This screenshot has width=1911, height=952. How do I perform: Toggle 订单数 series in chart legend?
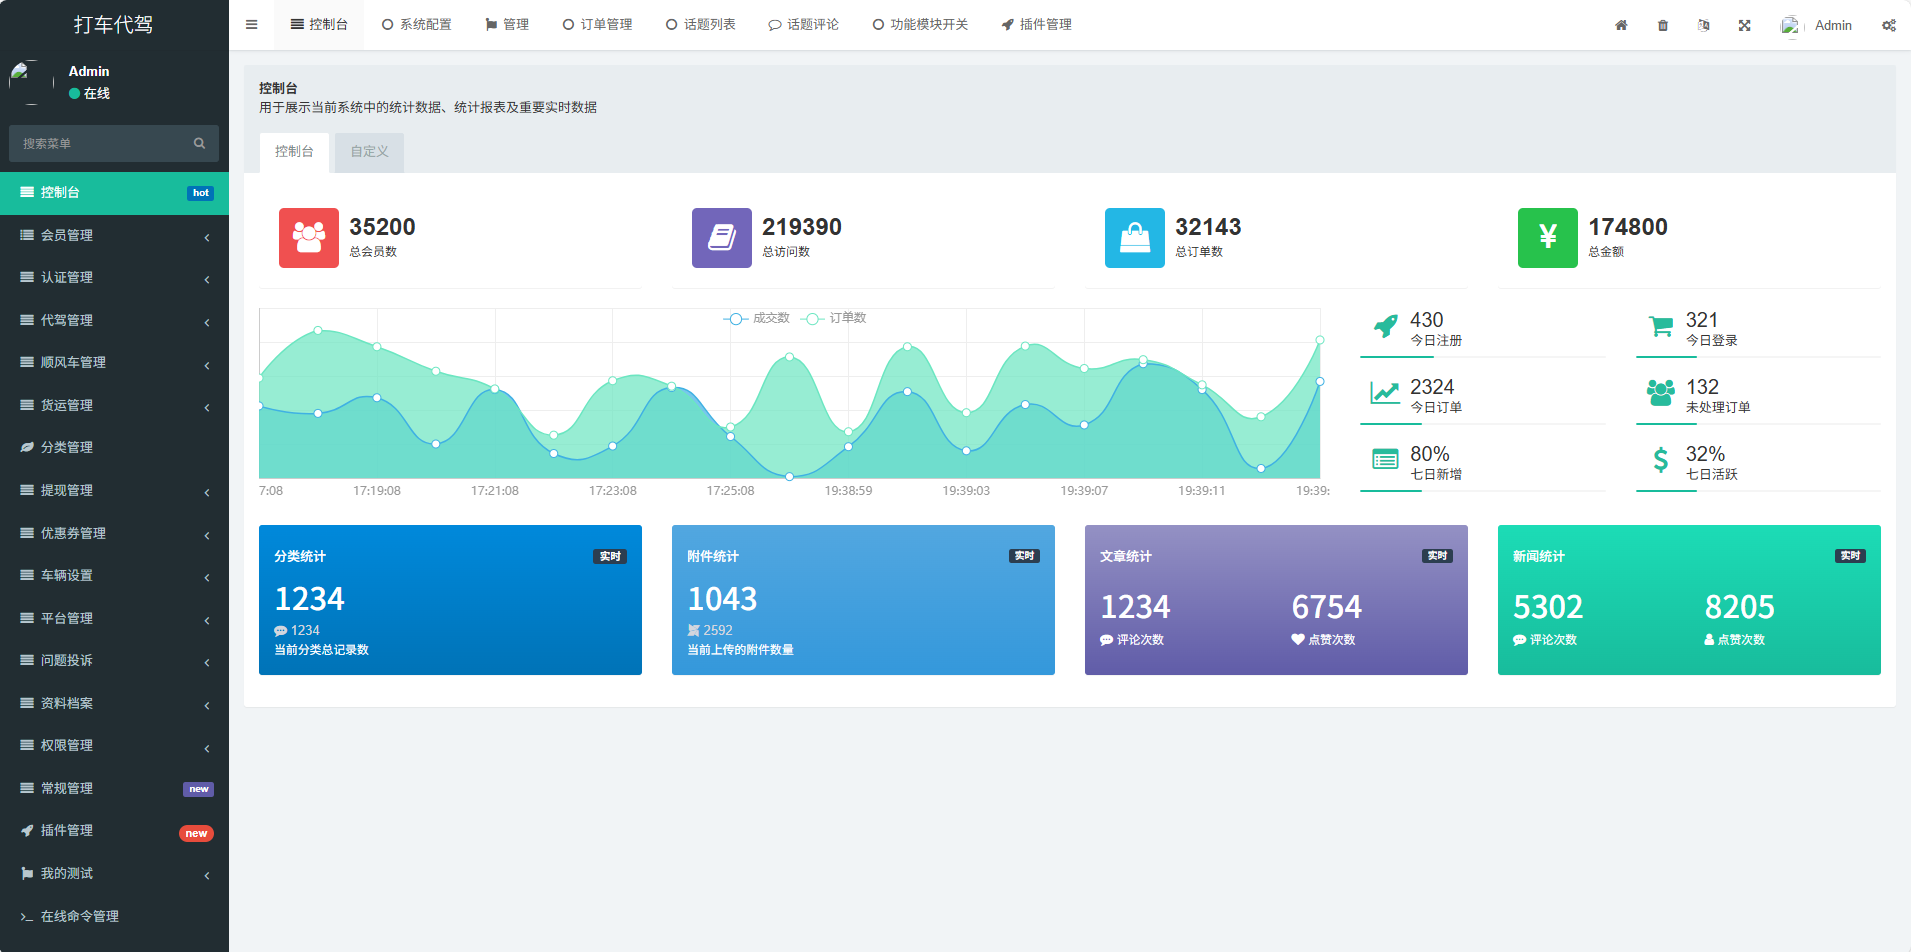(833, 318)
